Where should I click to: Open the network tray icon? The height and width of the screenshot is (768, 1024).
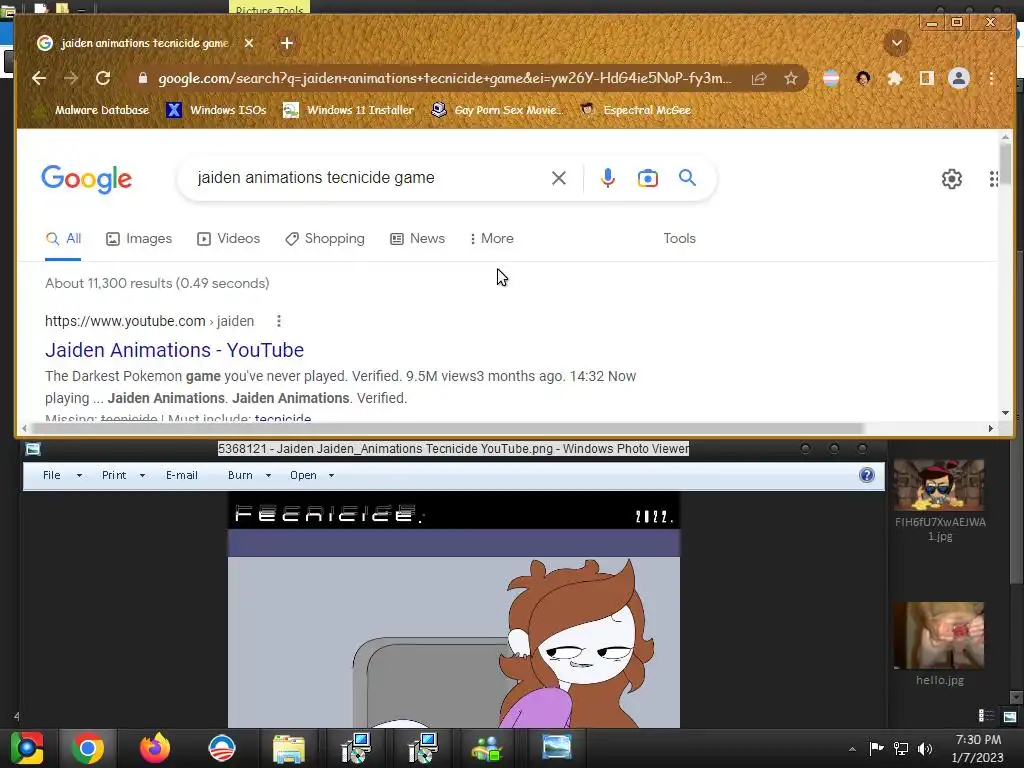pyautogui.click(x=901, y=749)
